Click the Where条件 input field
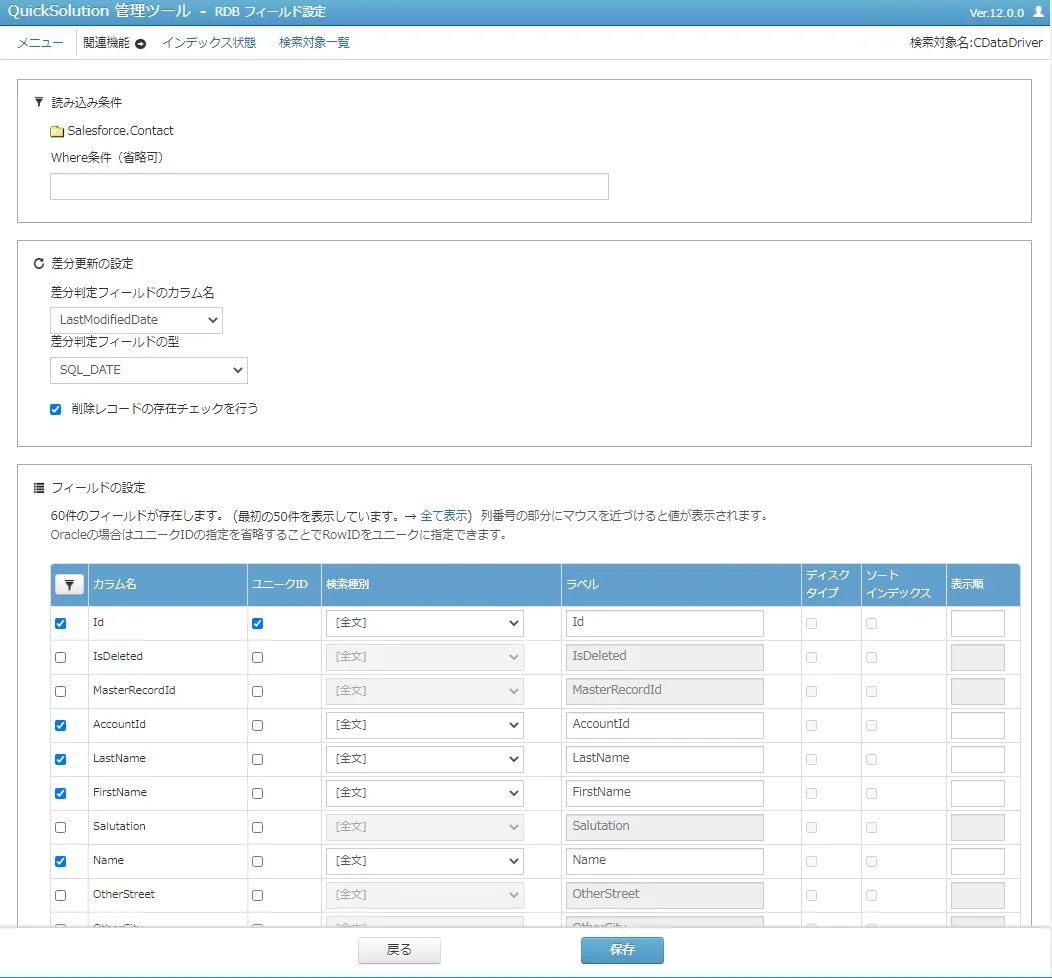Screen dimensions: 1052x978 pyautogui.click(x=329, y=187)
